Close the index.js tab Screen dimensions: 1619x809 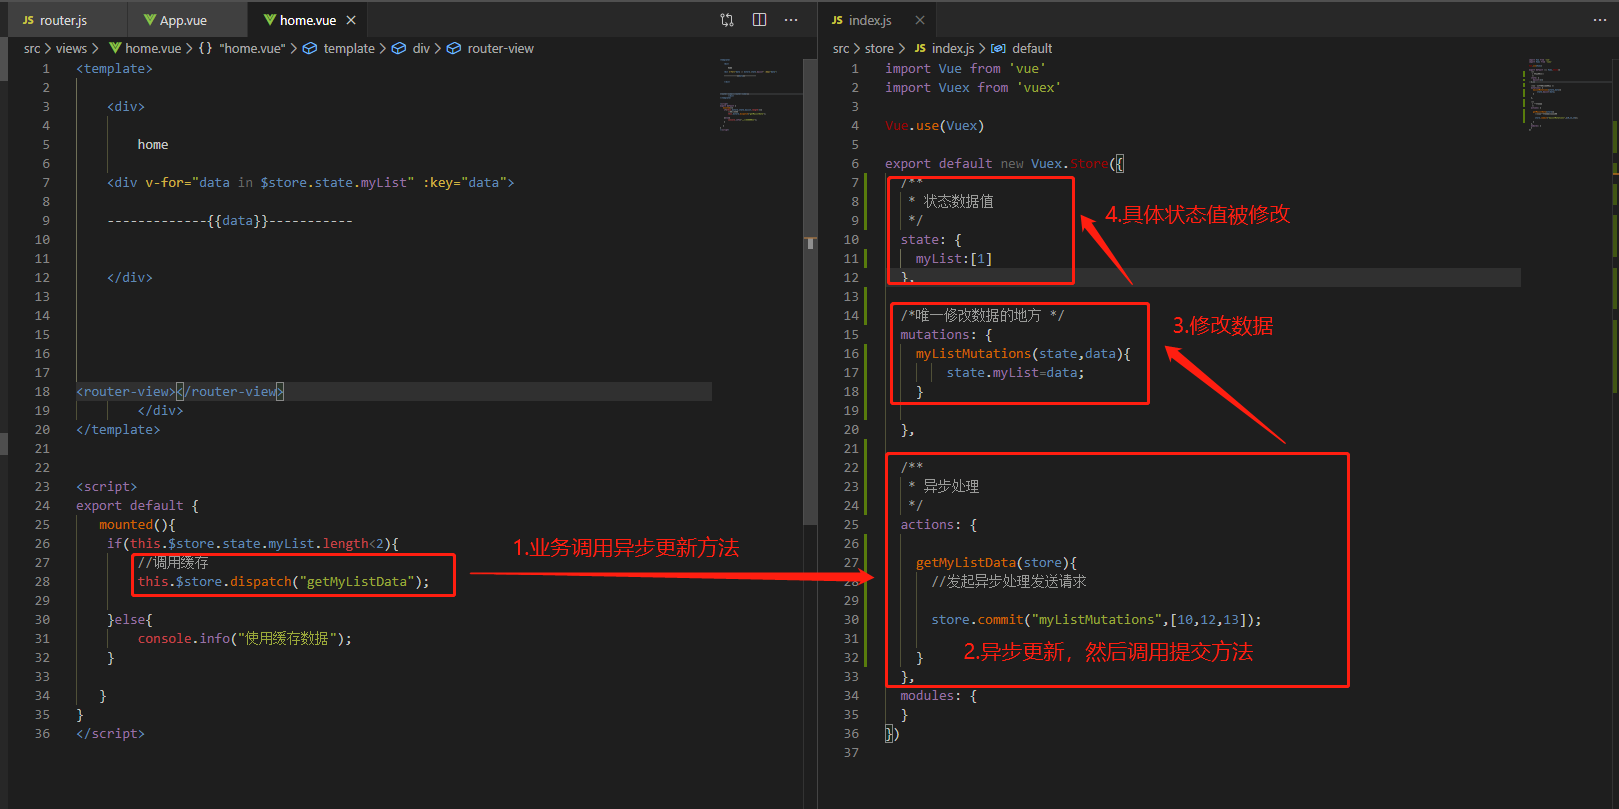point(920,20)
